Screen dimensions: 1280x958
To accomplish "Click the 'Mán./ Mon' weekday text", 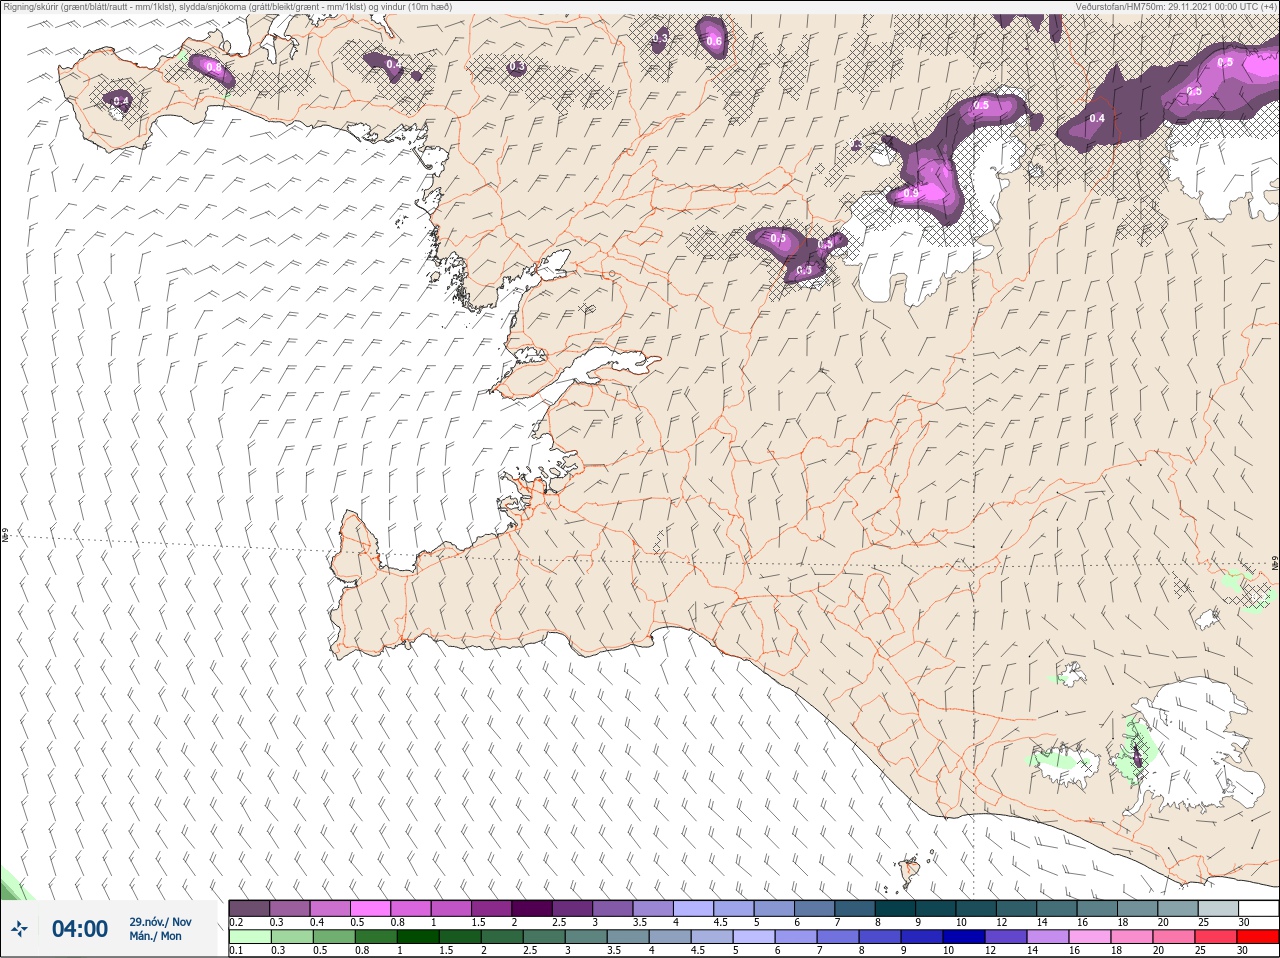I will pos(156,936).
